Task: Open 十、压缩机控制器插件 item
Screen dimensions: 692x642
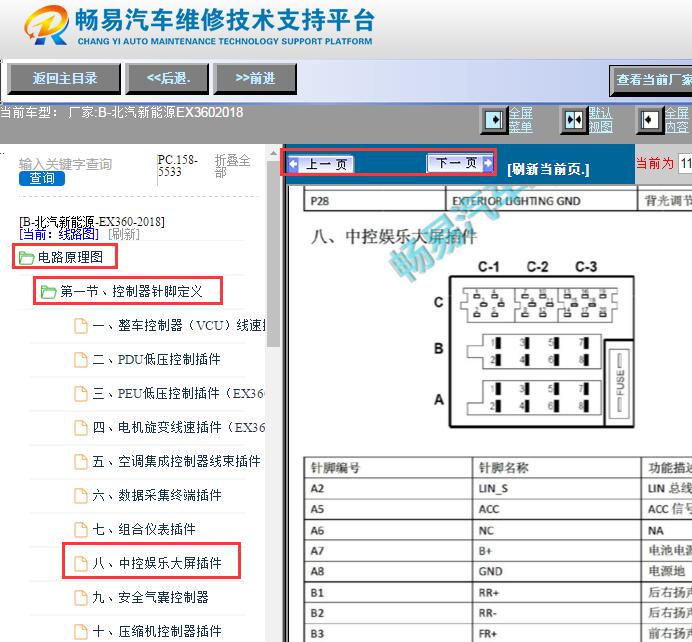Action: point(157,631)
